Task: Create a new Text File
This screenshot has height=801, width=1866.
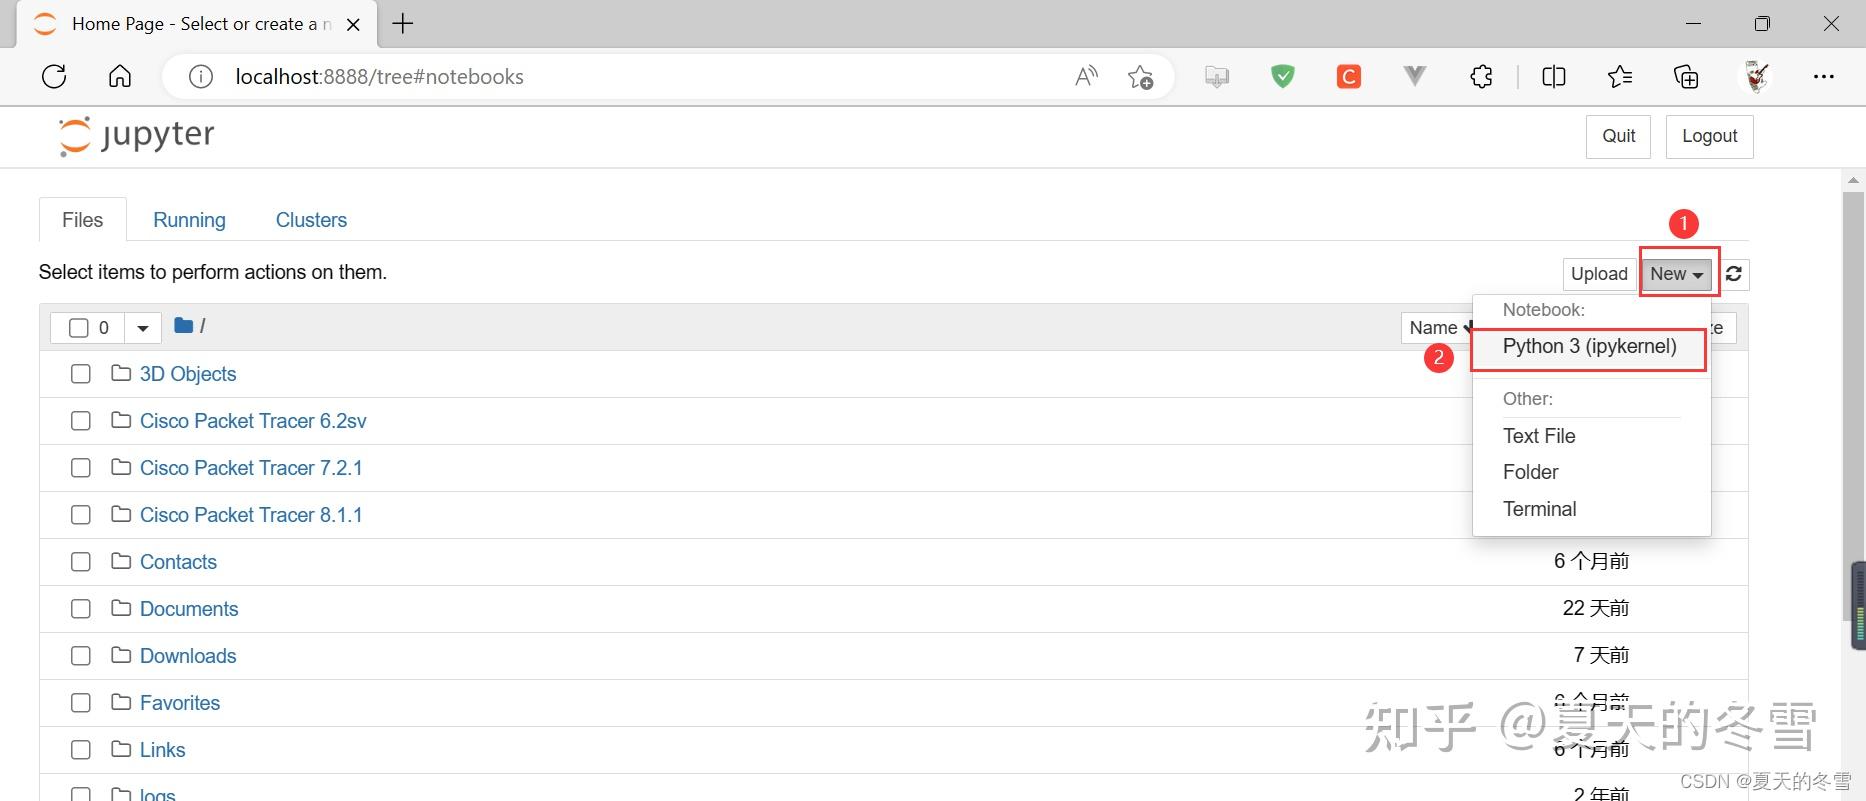Action: [x=1539, y=436]
